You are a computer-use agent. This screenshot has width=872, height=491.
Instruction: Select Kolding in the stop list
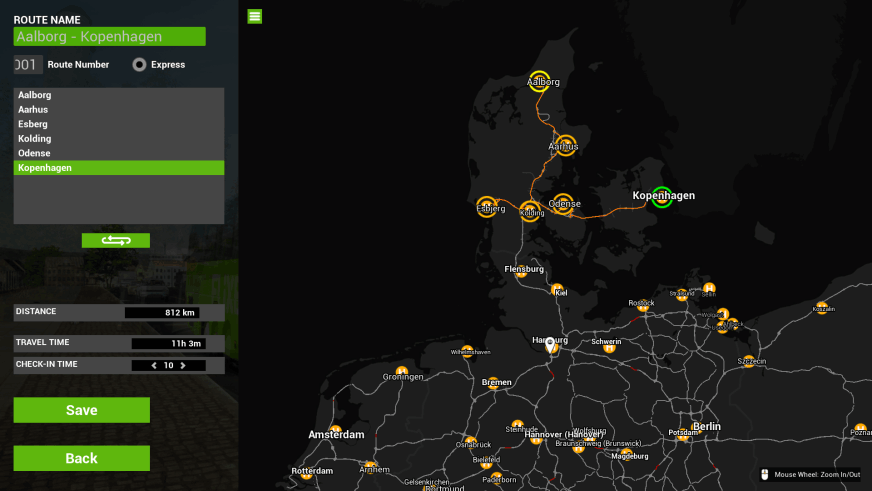(x=119, y=138)
